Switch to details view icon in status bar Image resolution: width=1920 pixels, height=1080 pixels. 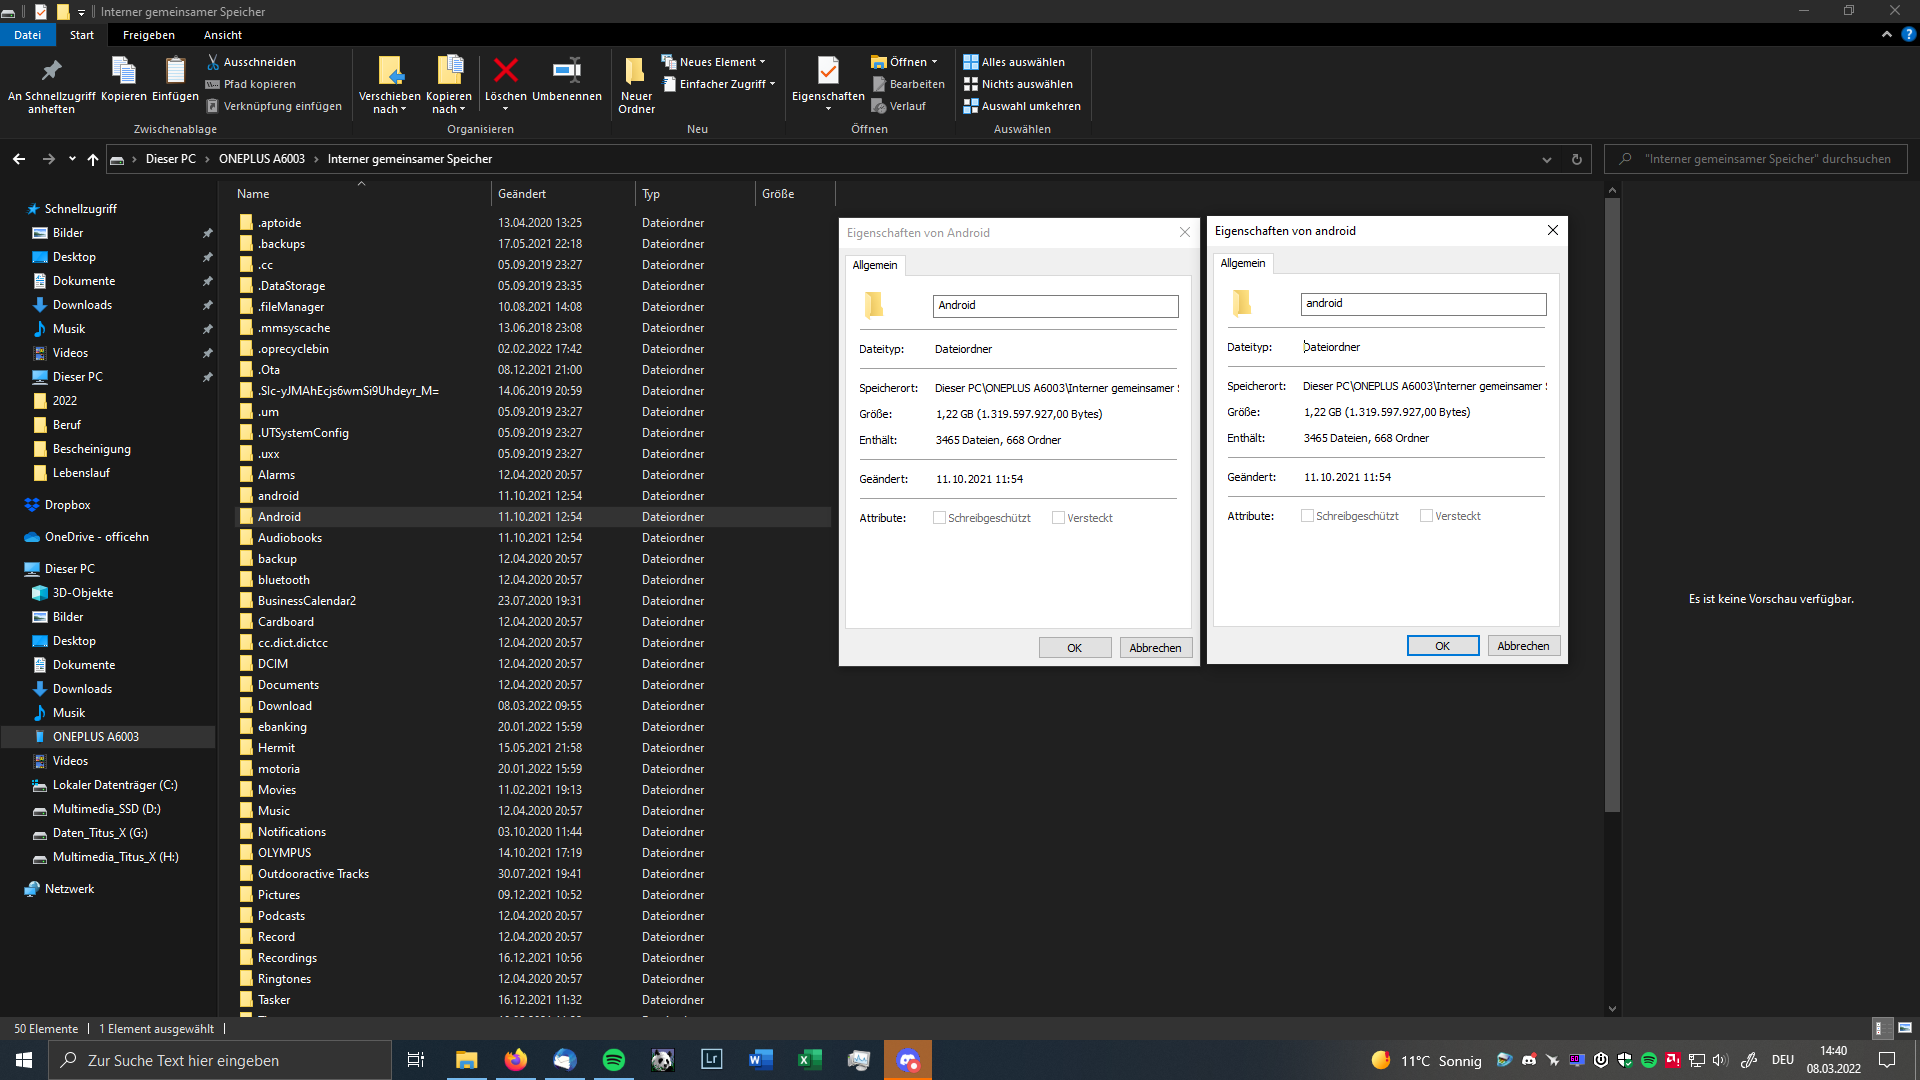(1880, 1028)
